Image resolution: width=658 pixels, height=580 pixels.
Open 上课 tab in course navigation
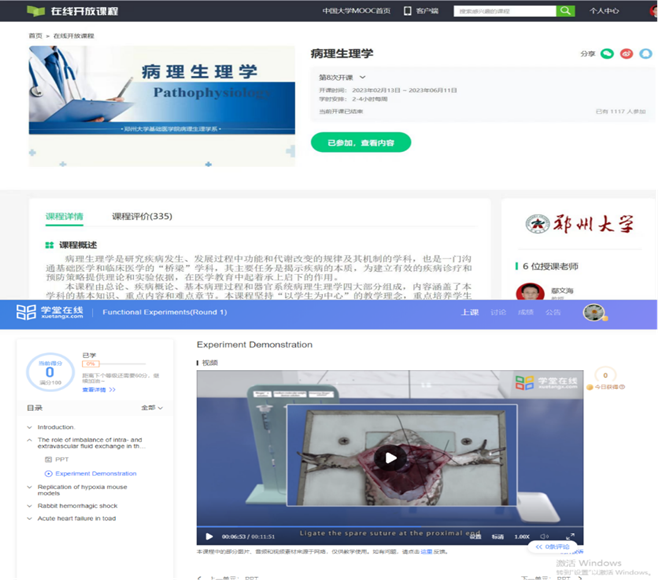(470, 312)
